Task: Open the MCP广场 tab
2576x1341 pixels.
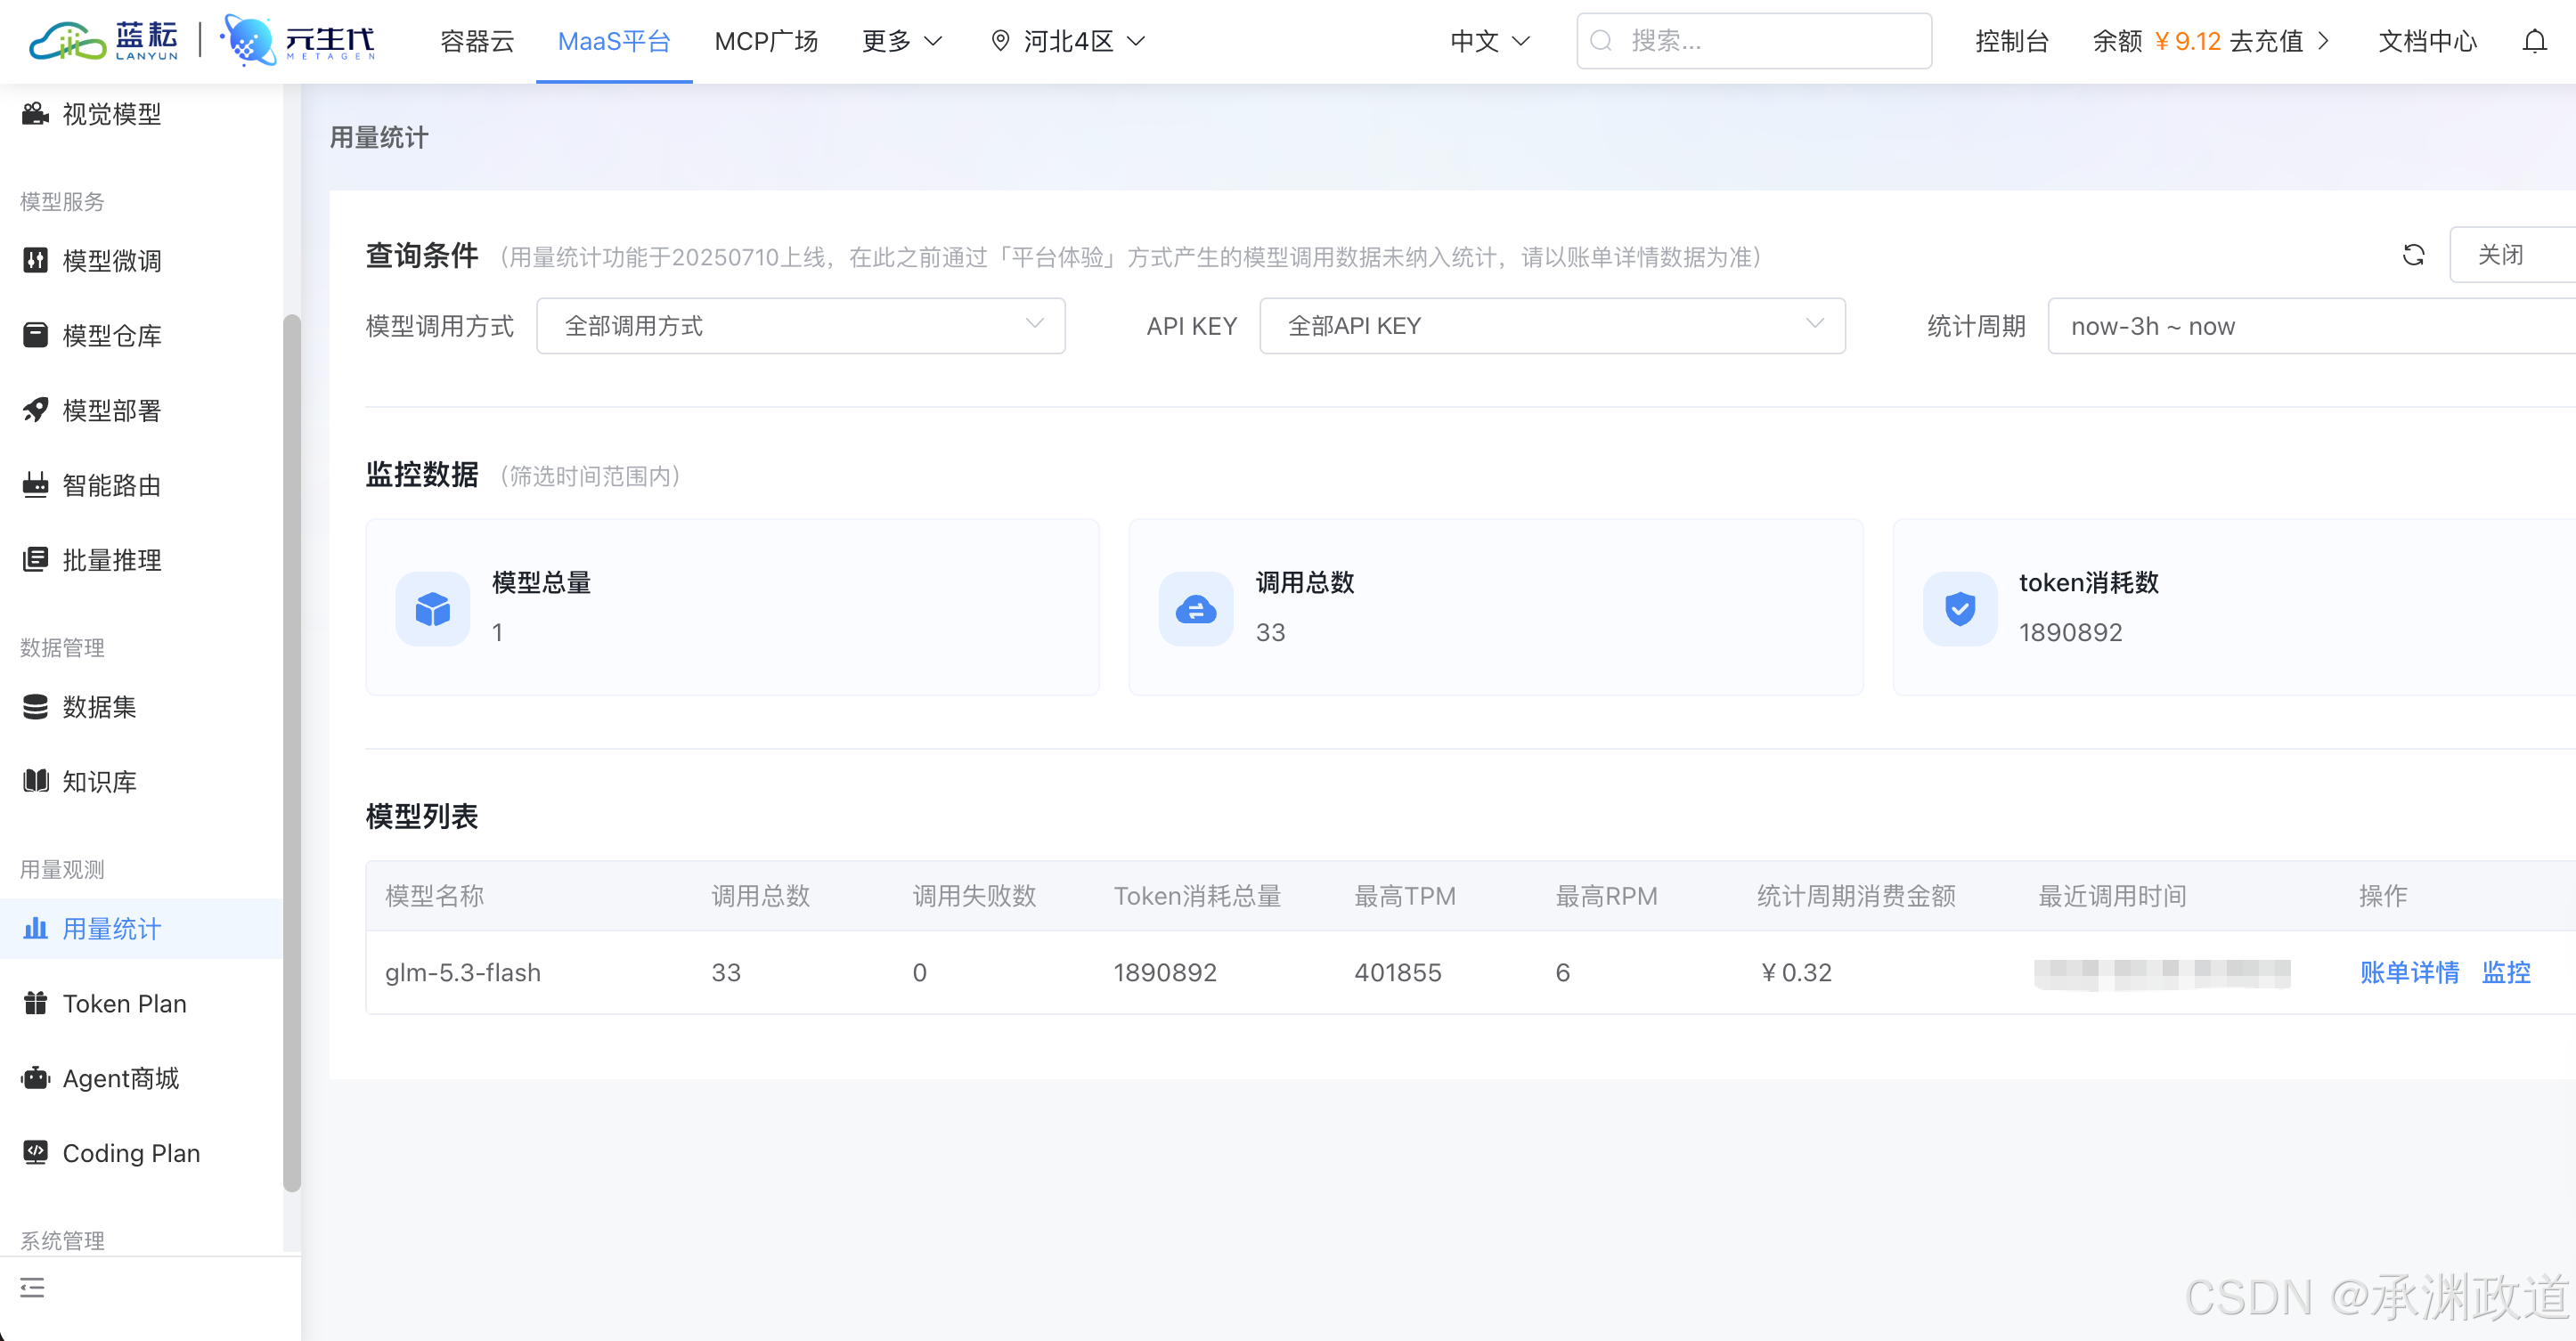Action: tap(766, 41)
